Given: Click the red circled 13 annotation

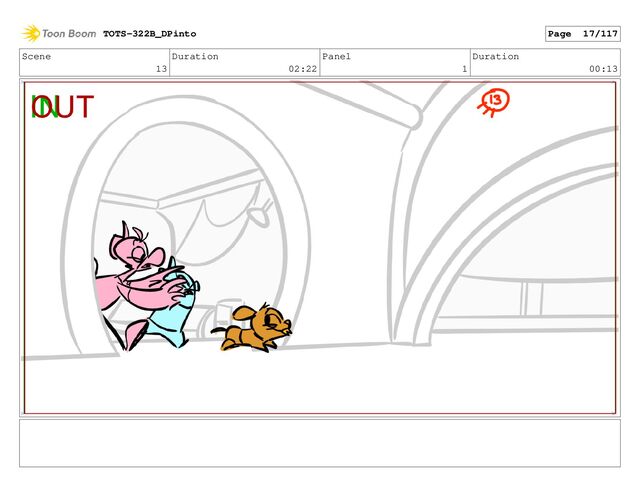Looking at the screenshot, I should [493, 102].
